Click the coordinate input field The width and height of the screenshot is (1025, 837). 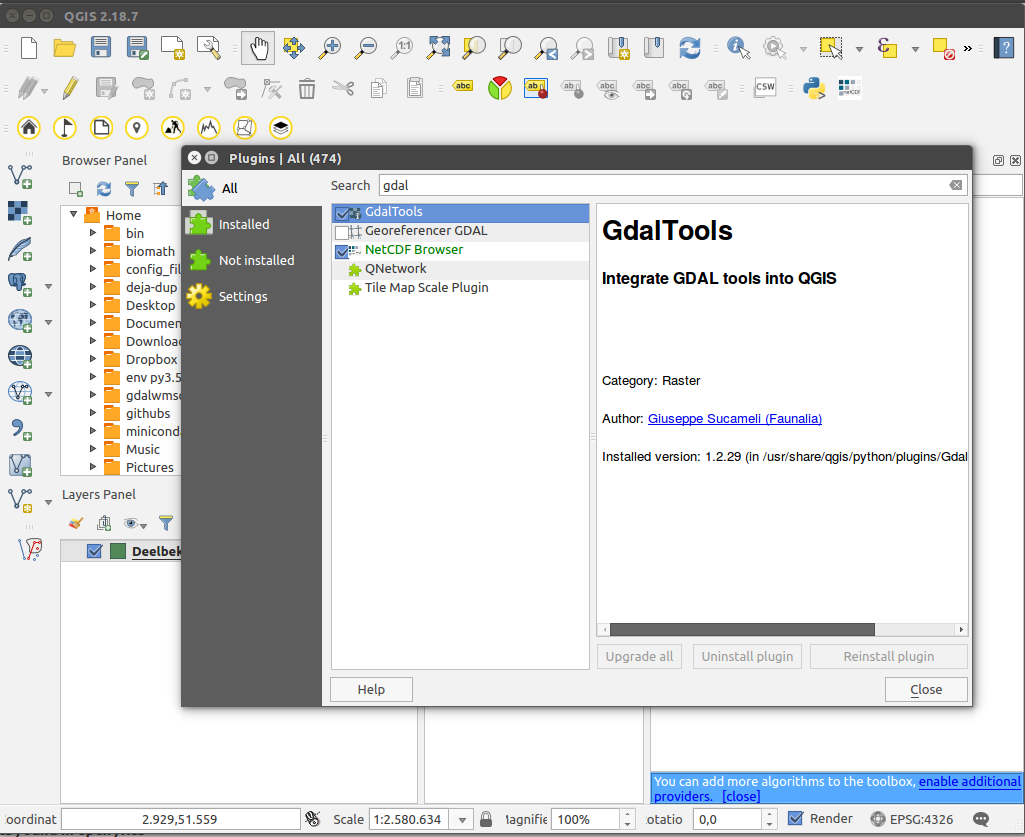click(x=180, y=819)
